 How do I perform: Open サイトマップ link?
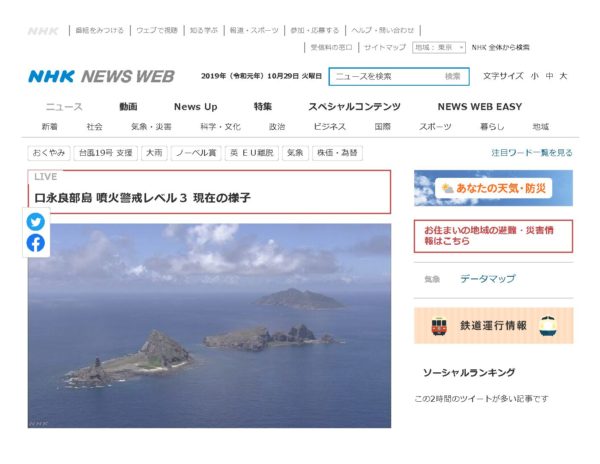(x=385, y=47)
